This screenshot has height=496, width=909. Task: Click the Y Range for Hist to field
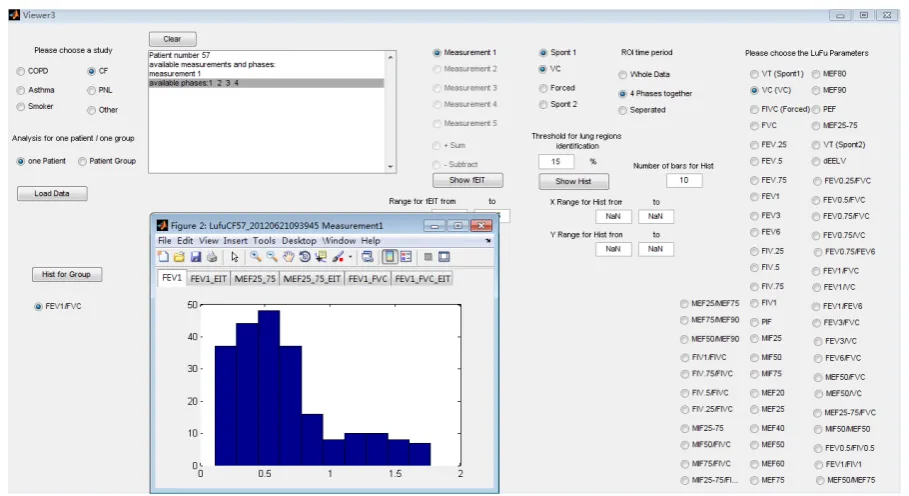(x=655, y=249)
